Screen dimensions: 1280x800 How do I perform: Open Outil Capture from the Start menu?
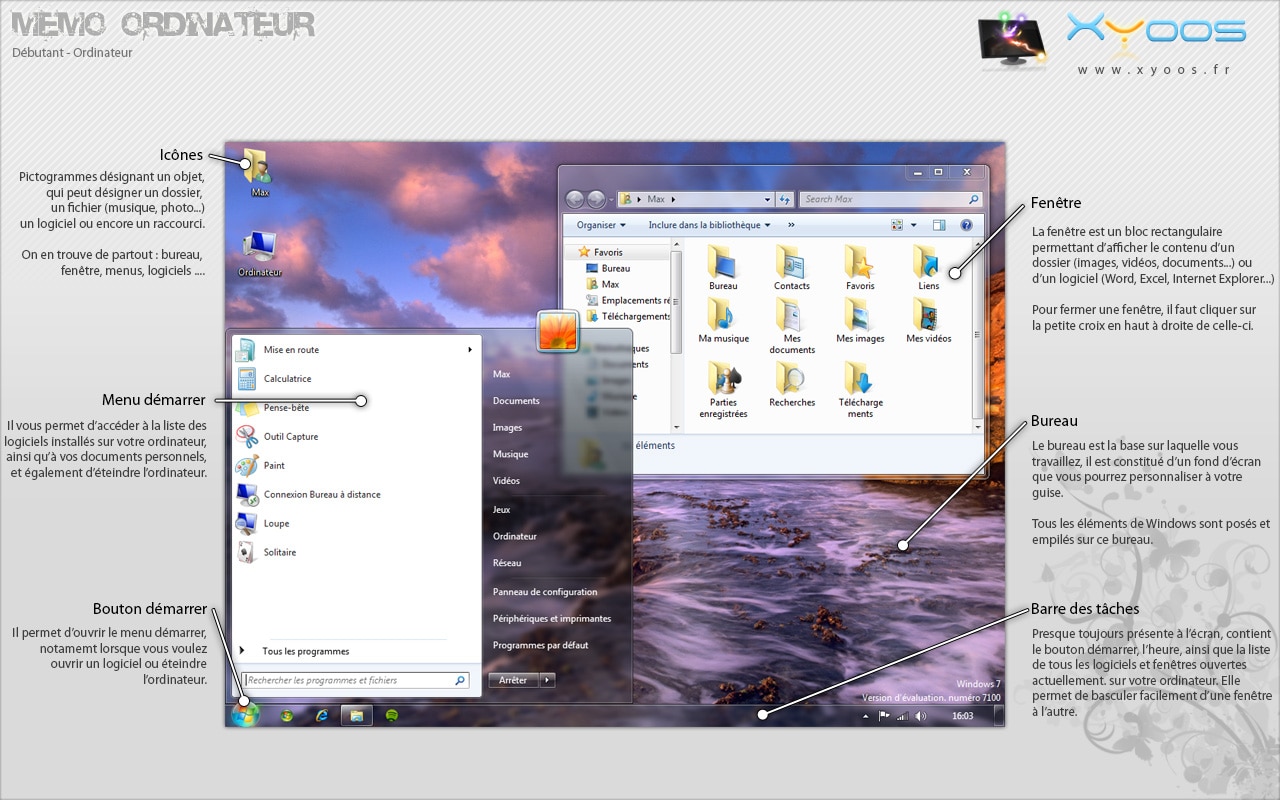[290, 437]
